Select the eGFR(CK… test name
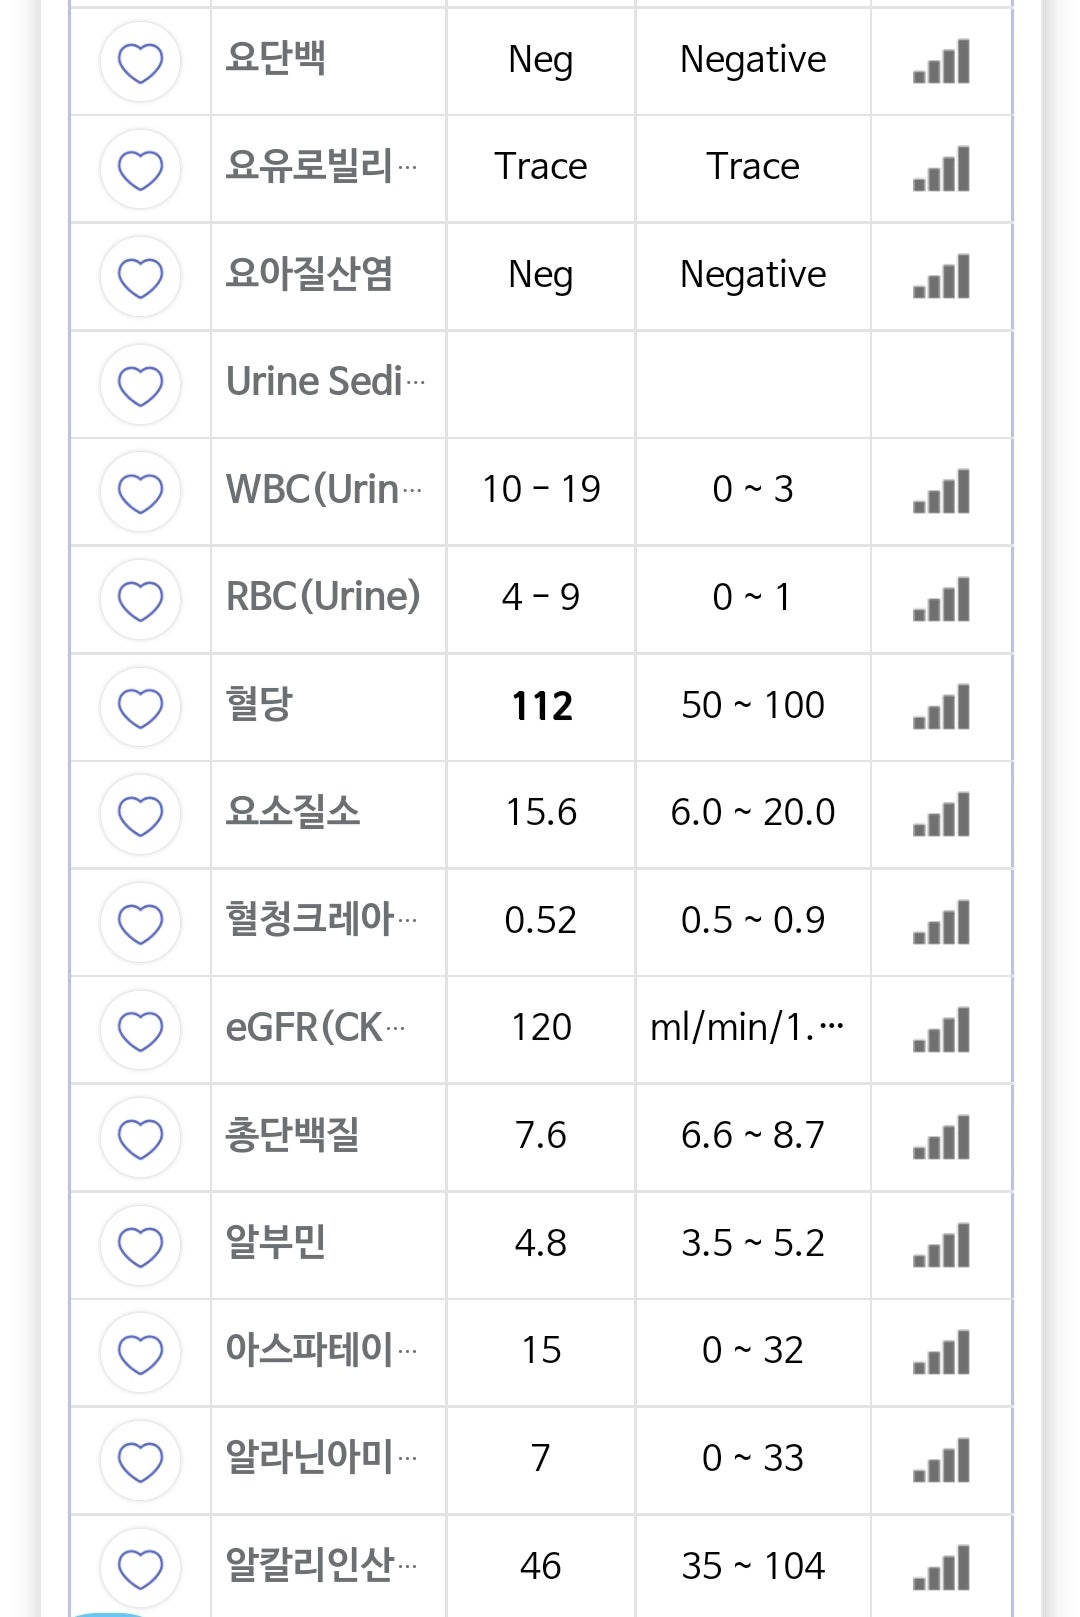This screenshot has height=1617, width=1080. pos(315,1028)
